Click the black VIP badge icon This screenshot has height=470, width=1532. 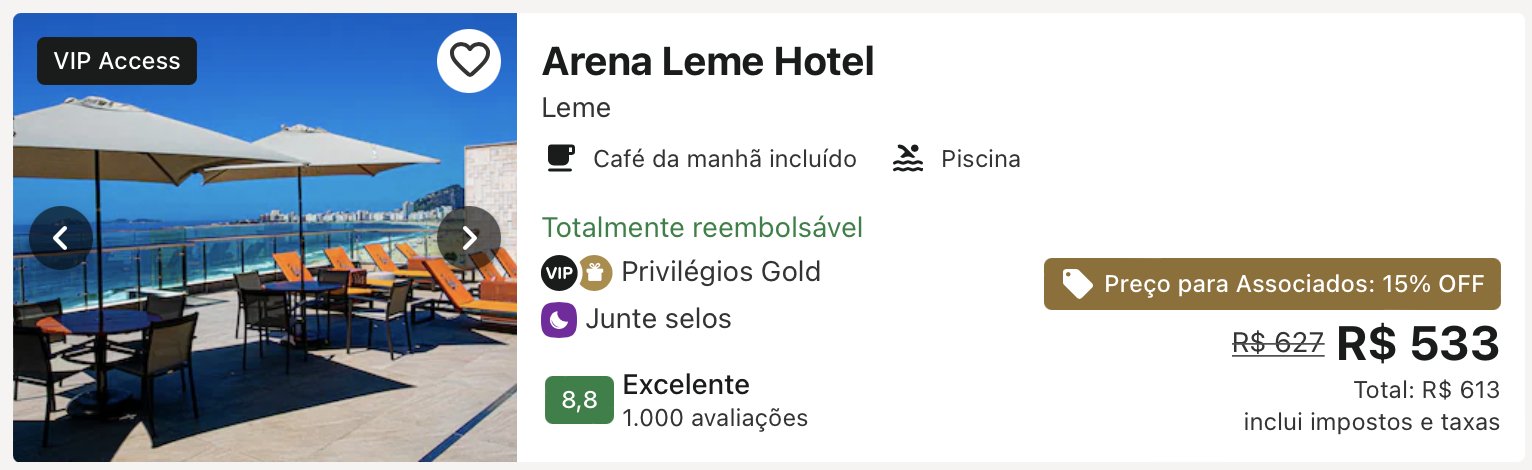tap(559, 272)
